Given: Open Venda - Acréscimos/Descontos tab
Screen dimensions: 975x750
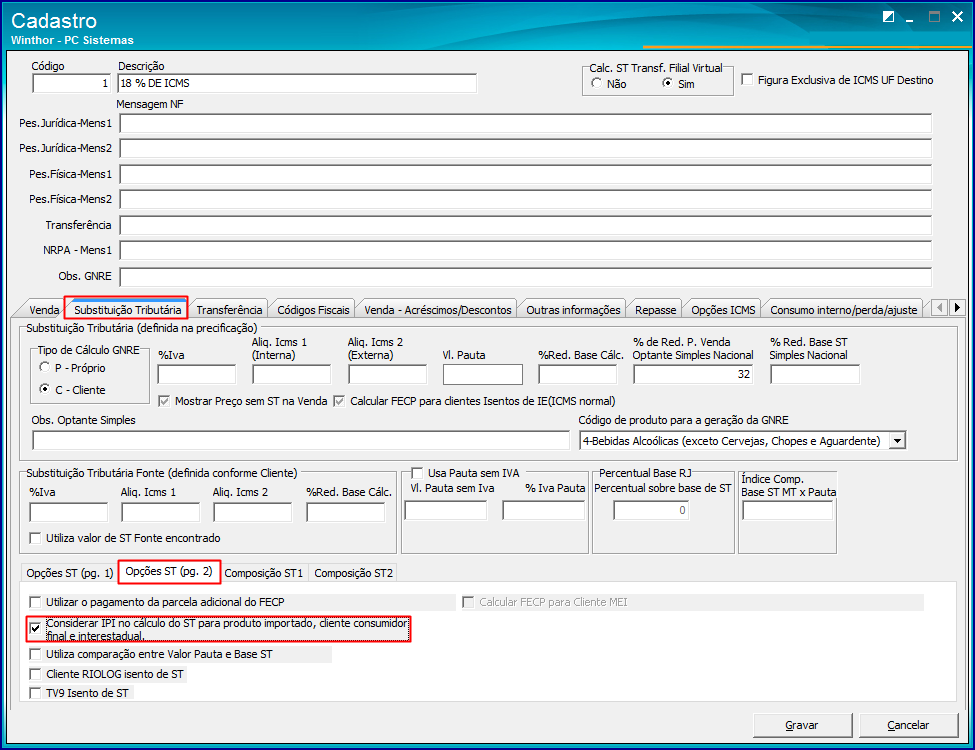Looking at the screenshot, I should (x=438, y=310).
